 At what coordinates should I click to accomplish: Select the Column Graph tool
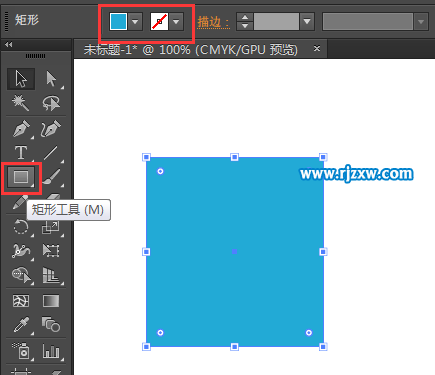51,351
